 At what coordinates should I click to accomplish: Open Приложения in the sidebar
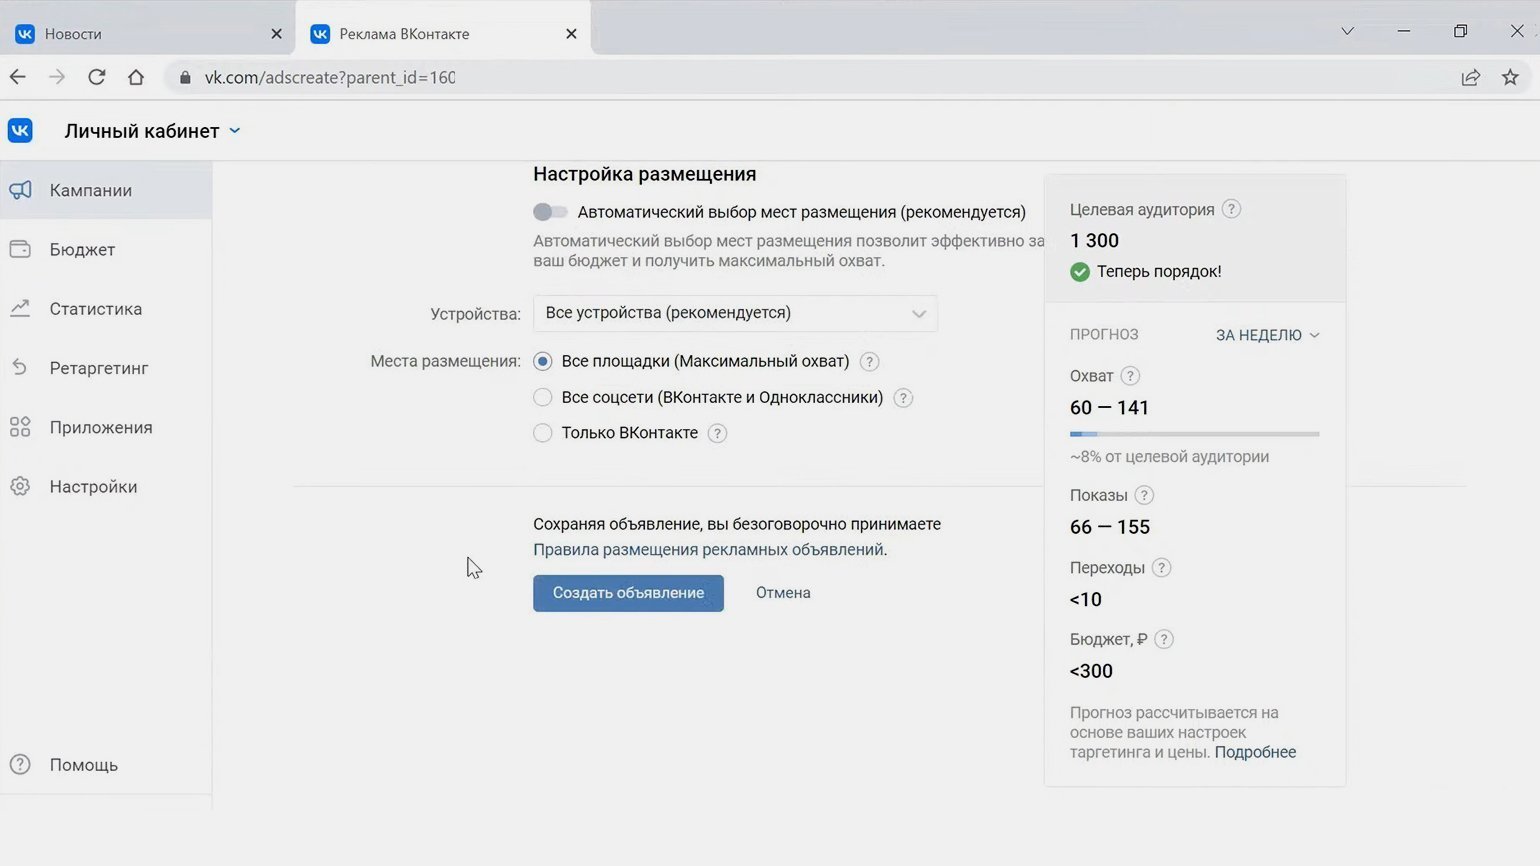point(106,427)
